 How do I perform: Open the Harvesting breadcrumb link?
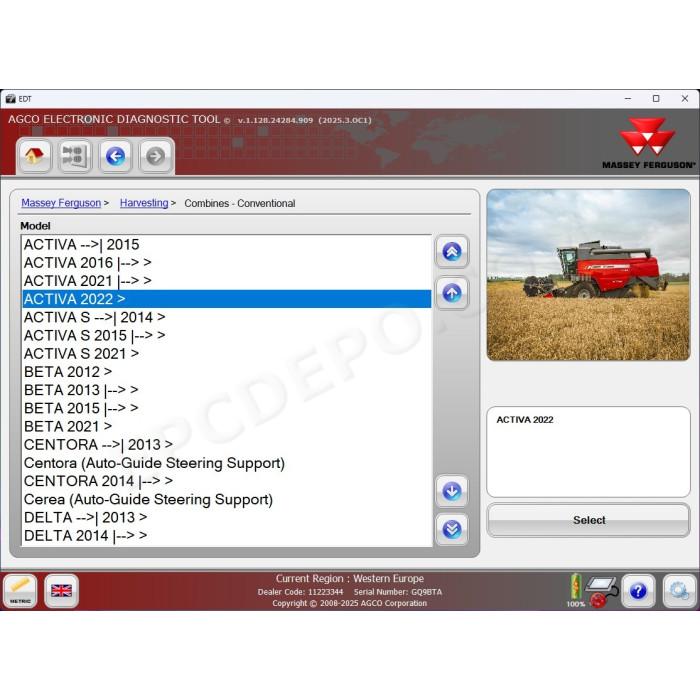[144, 203]
